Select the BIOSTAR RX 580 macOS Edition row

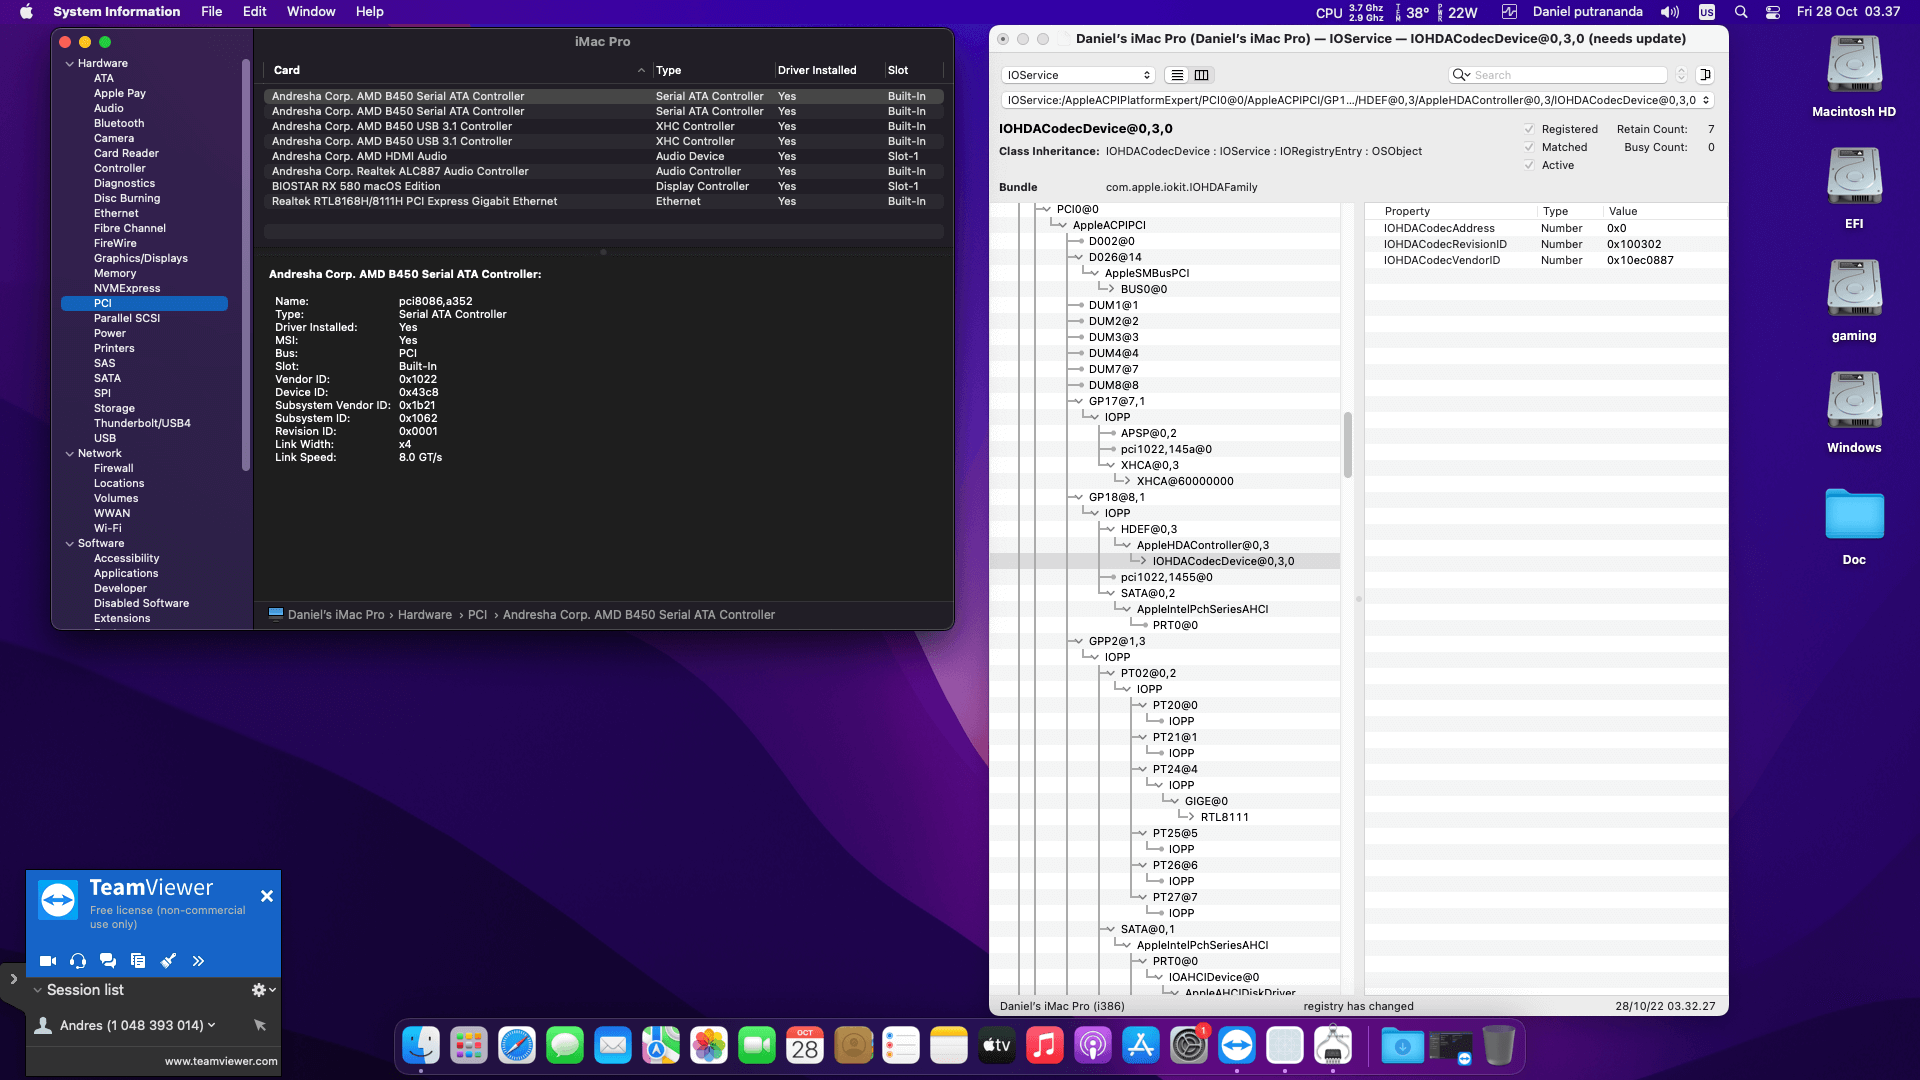click(603, 186)
